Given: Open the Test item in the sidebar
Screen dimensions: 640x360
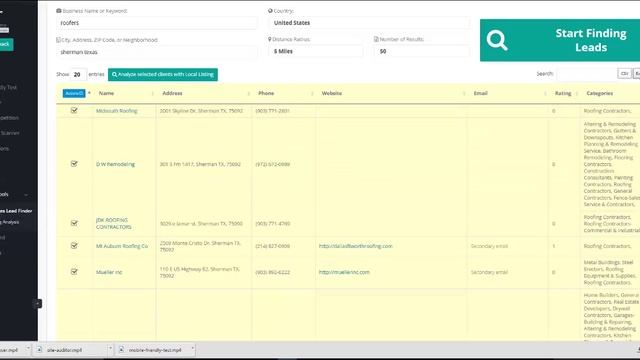Looking at the screenshot, I should click(9, 87).
